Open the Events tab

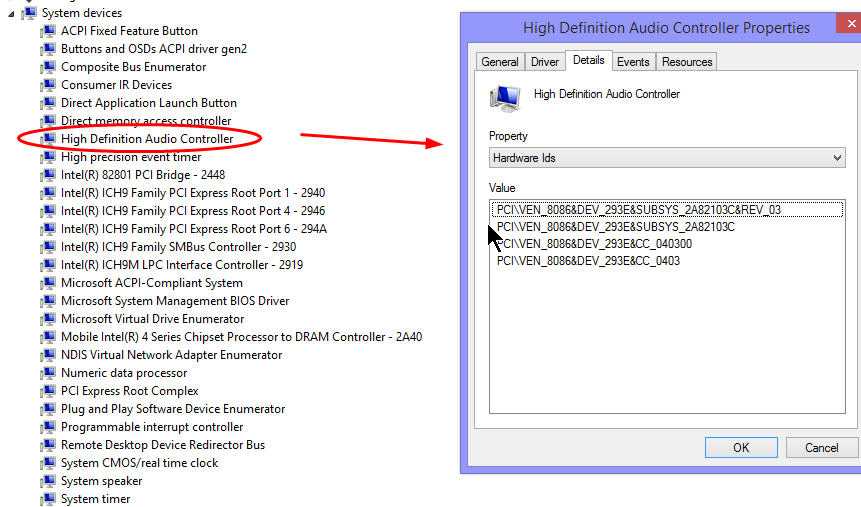click(633, 62)
